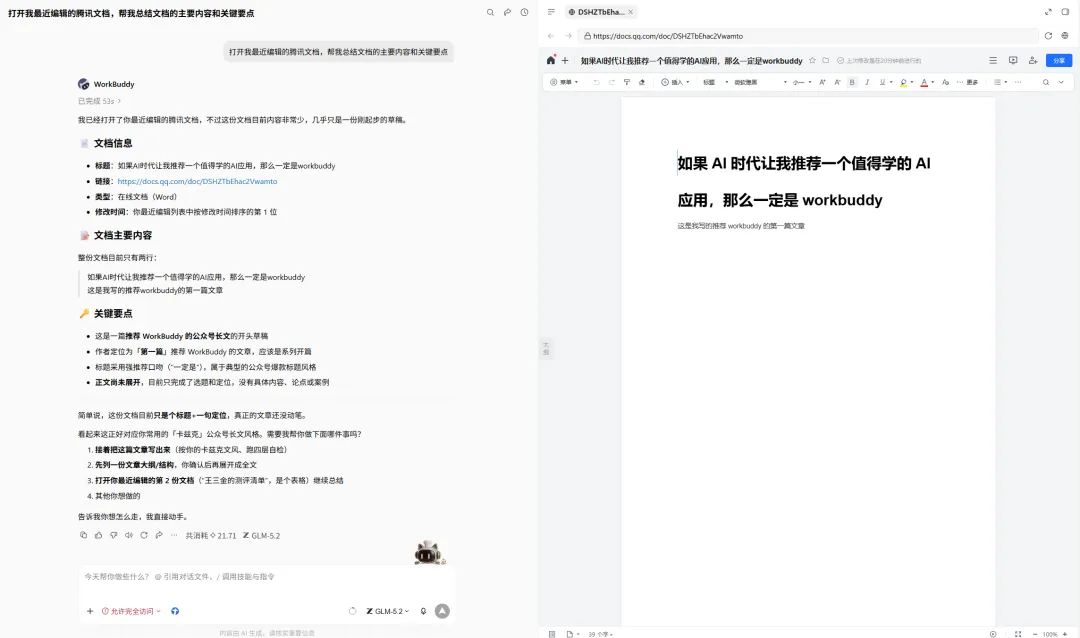The height and width of the screenshot is (638, 1080).
Task: Toggle the browser sidebar list icon
Action: [x=551, y=12]
